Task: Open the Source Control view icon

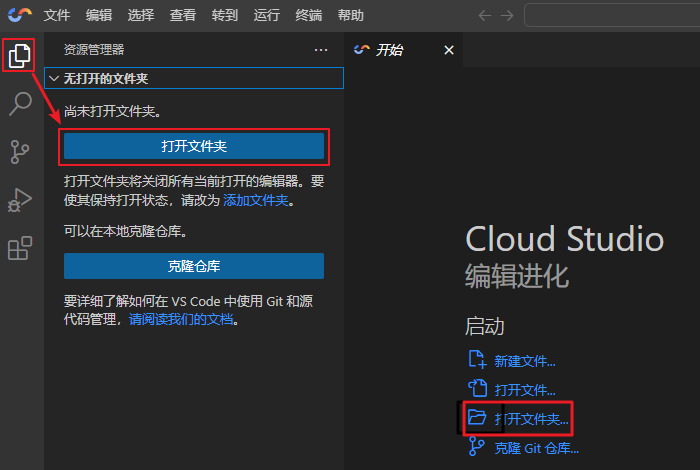Action: pyautogui.click(x=20, y=152)
